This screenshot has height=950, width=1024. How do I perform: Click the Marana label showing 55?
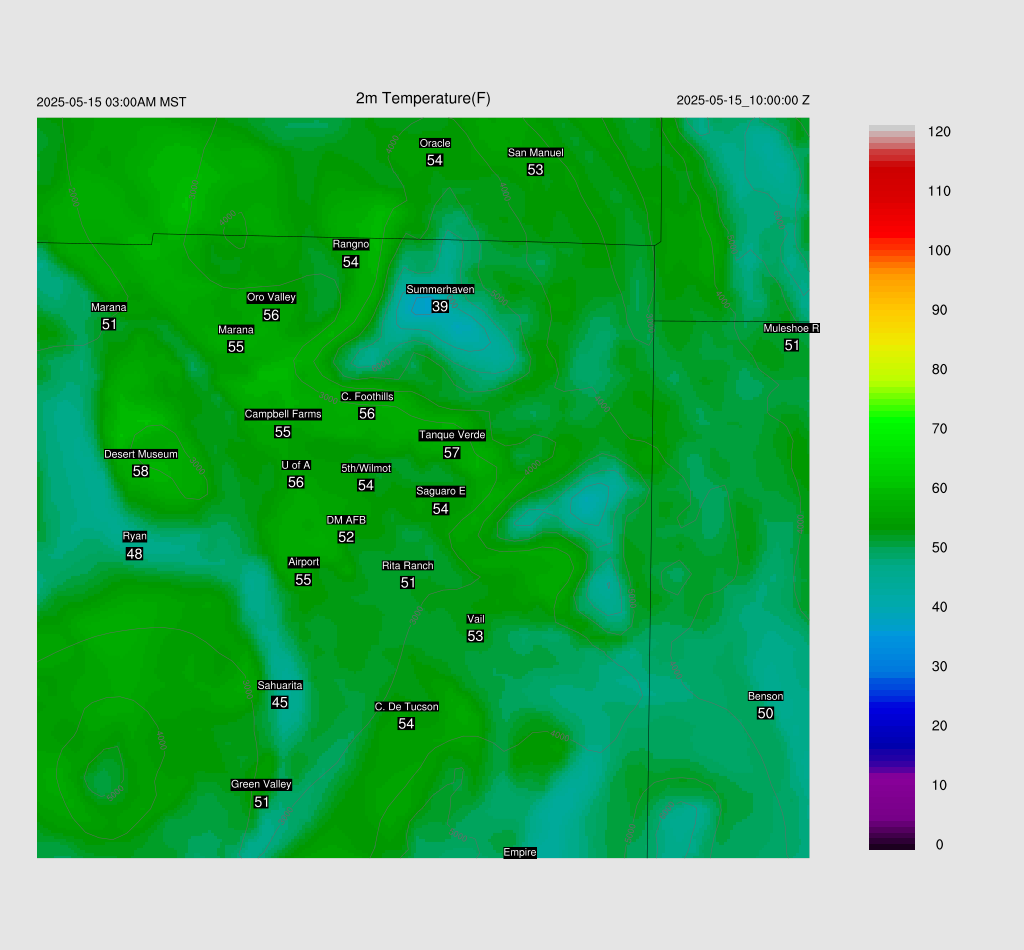pos(236,330)
